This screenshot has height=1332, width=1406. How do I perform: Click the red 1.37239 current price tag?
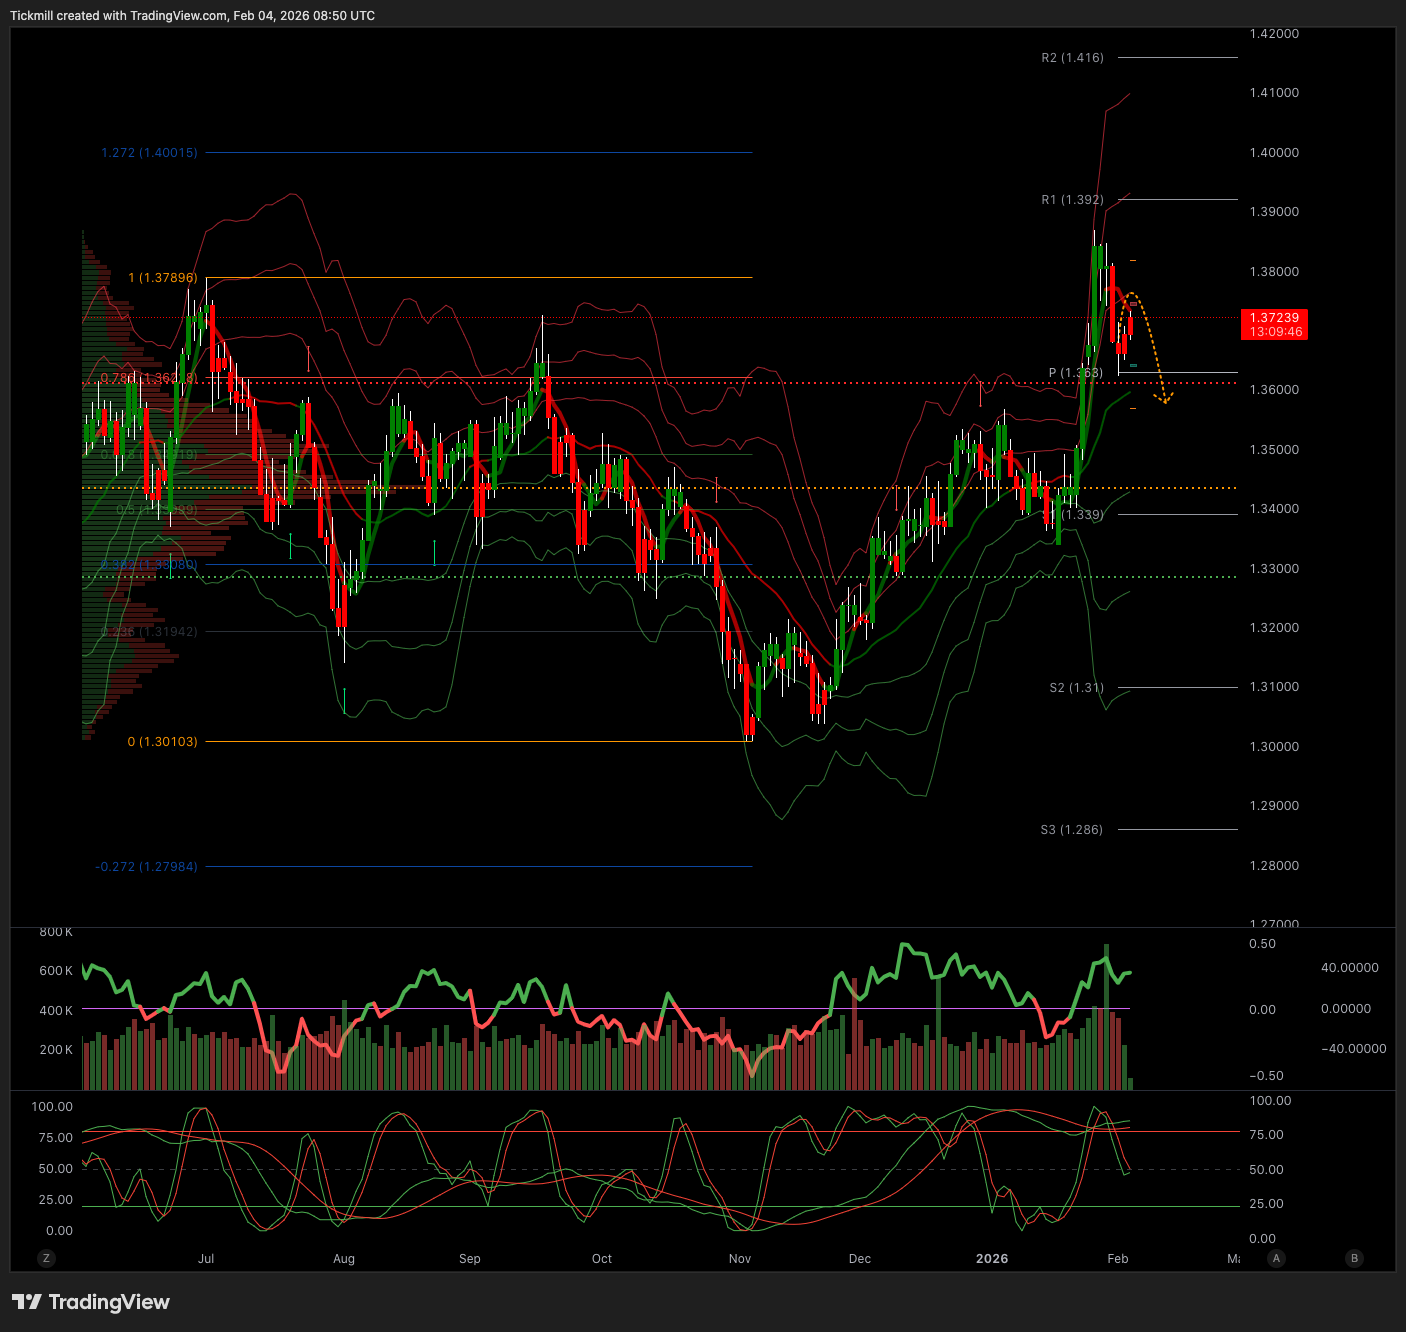click(x=1273, y=324)
